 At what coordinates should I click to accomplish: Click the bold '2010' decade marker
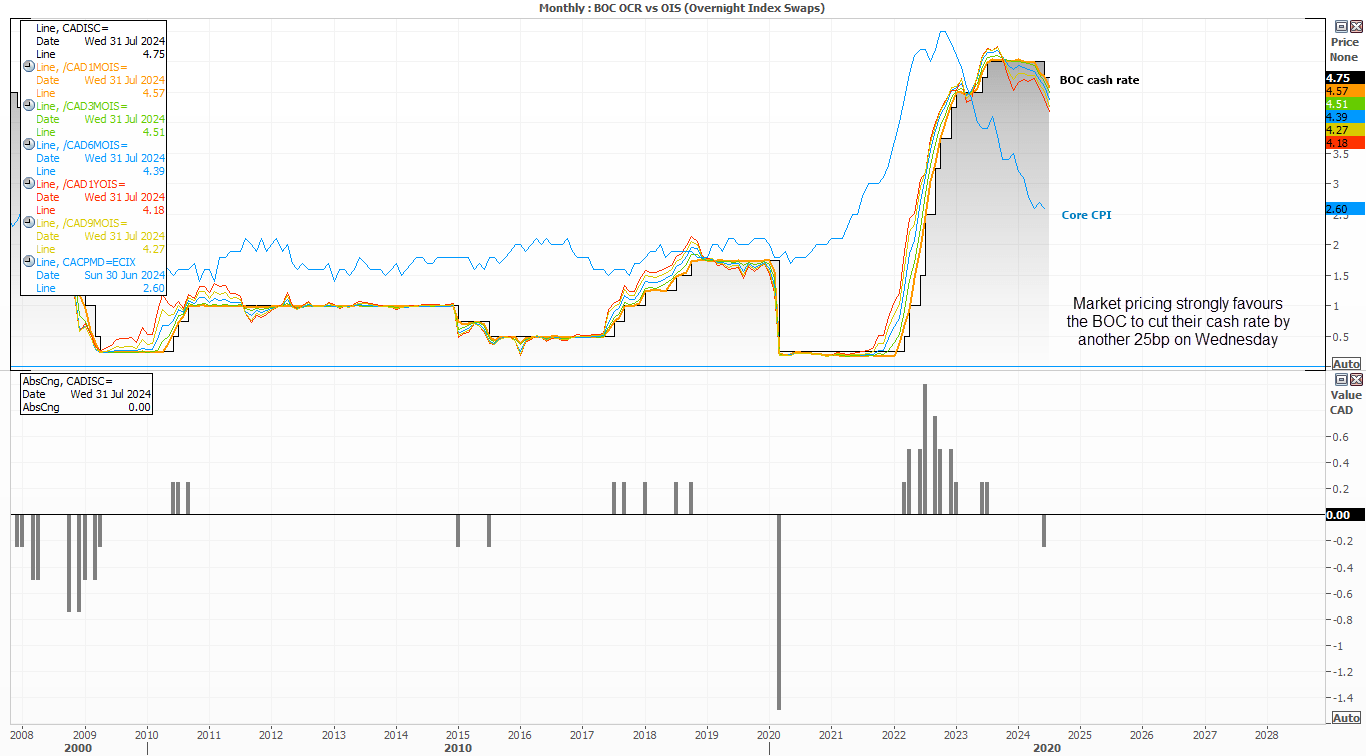coord(458,748)
